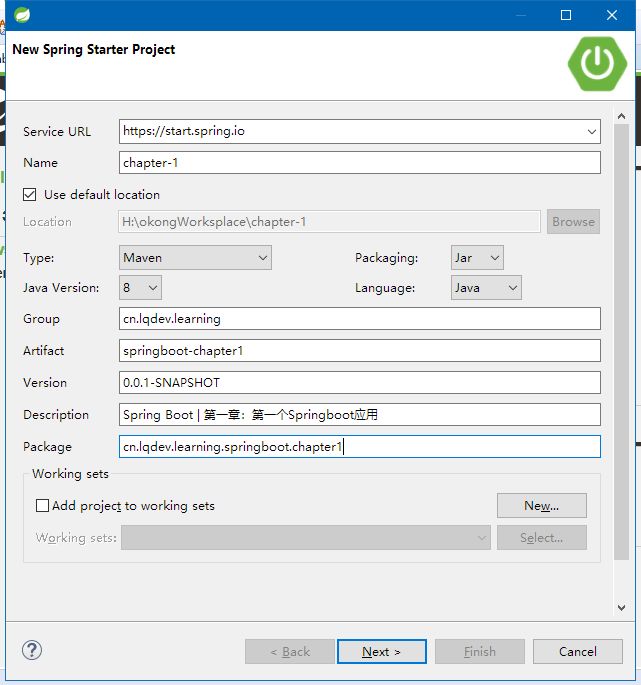
Task: Click the scroll down arrow
Action: pos(621,608)
